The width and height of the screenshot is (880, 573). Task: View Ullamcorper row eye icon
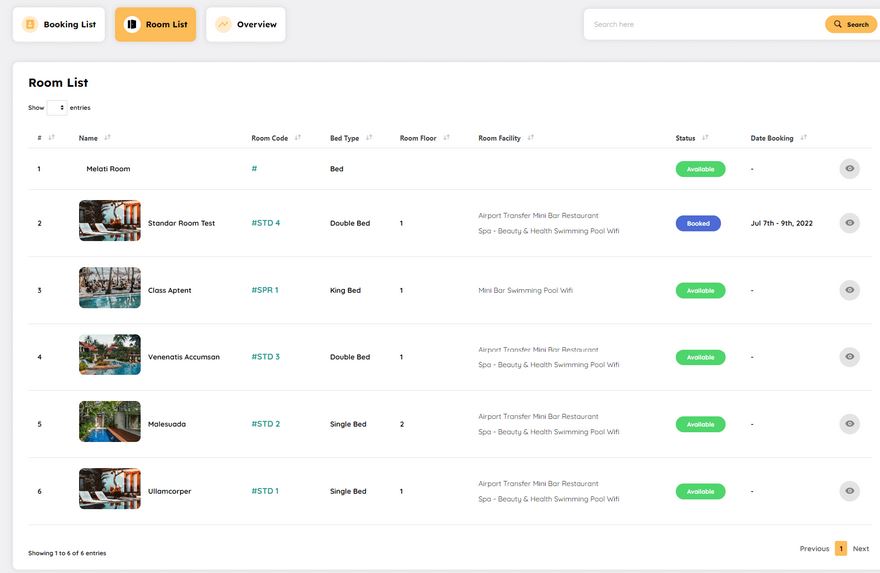tap(850, 491)
